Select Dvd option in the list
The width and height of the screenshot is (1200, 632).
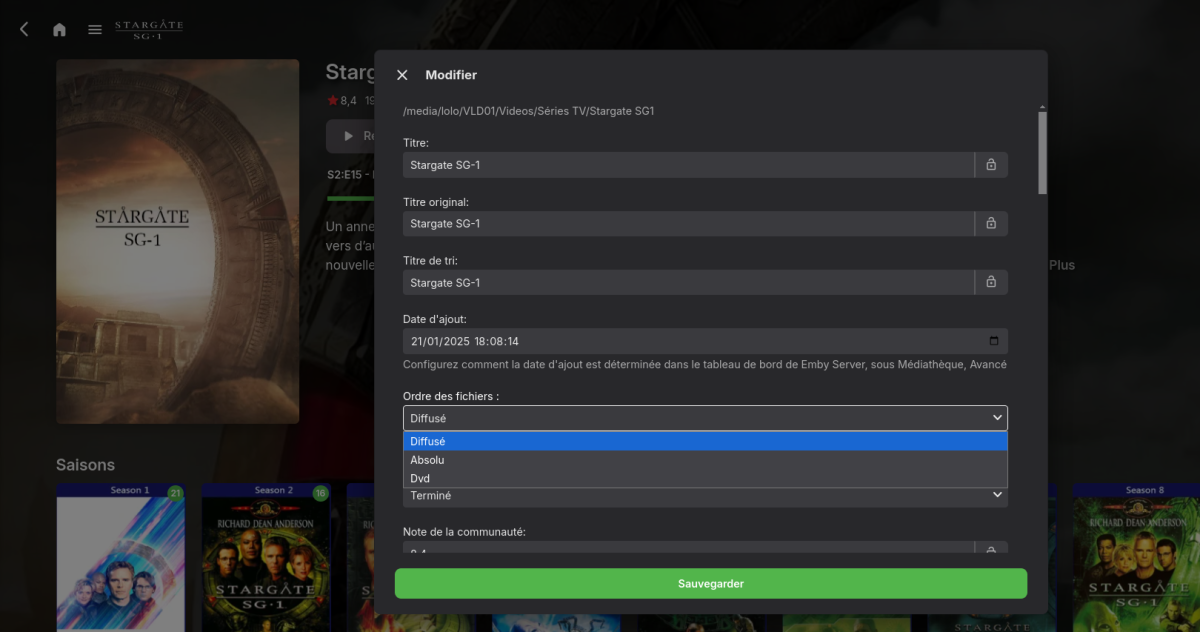pos(705,479)
